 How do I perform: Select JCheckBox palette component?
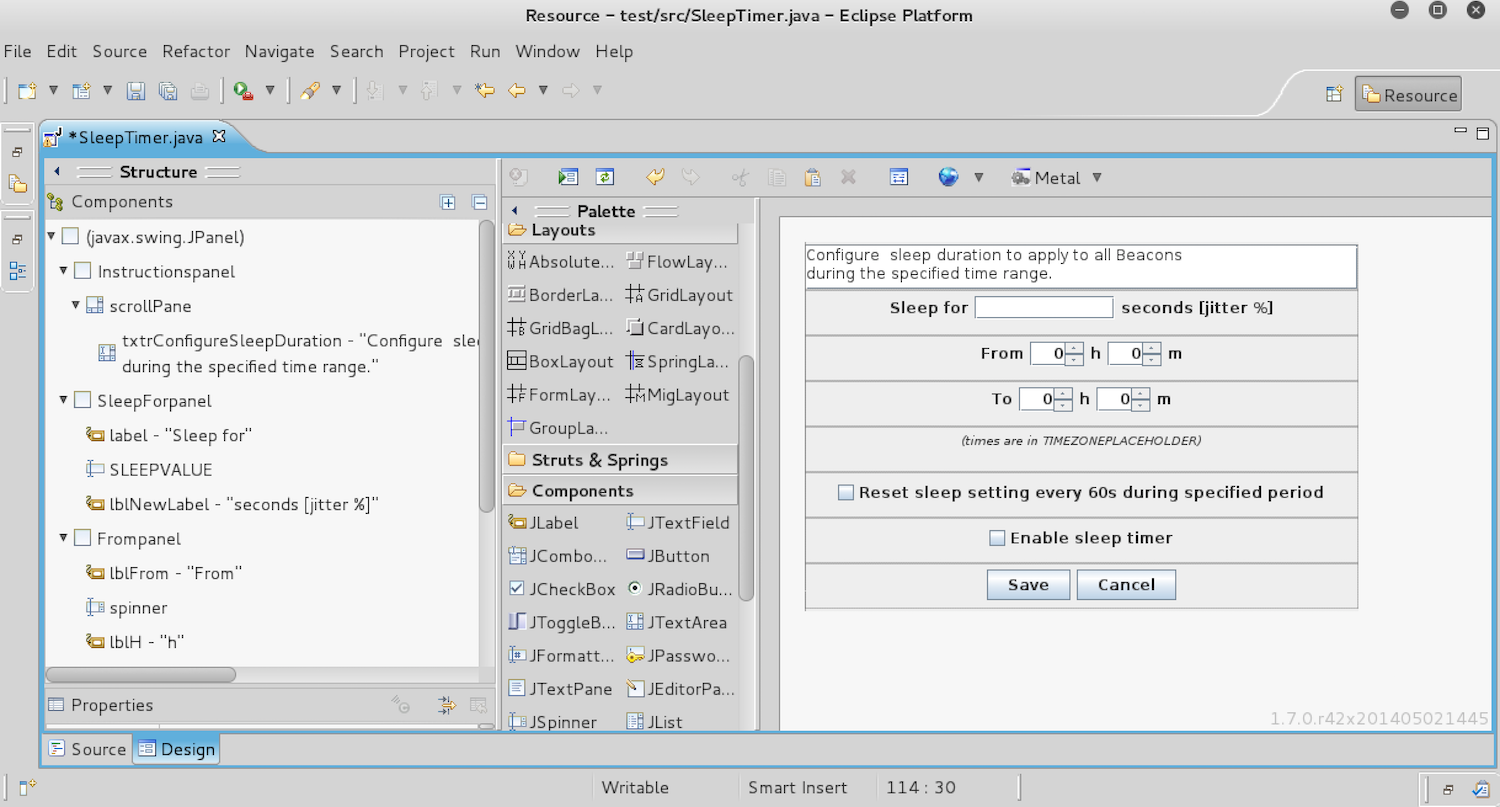(562, 589)
